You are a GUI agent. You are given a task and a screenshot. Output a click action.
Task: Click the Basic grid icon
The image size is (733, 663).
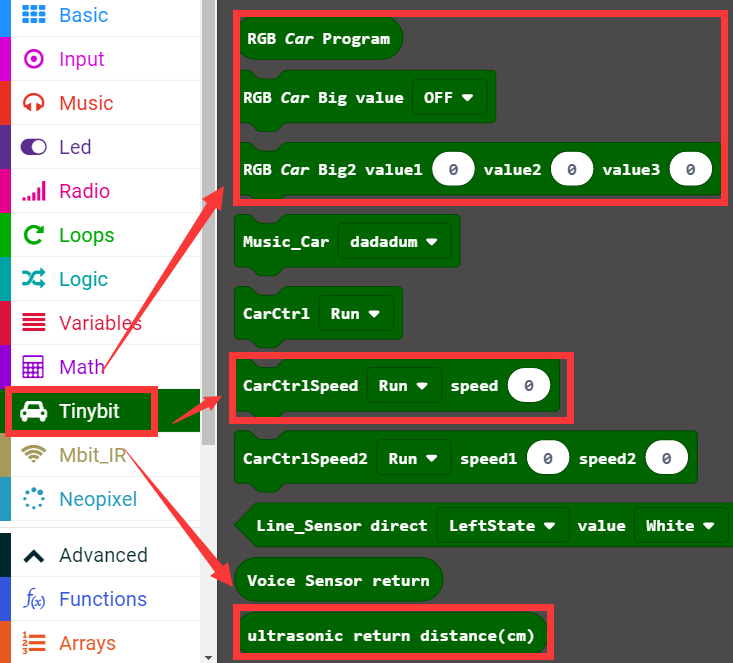(34, 15)
